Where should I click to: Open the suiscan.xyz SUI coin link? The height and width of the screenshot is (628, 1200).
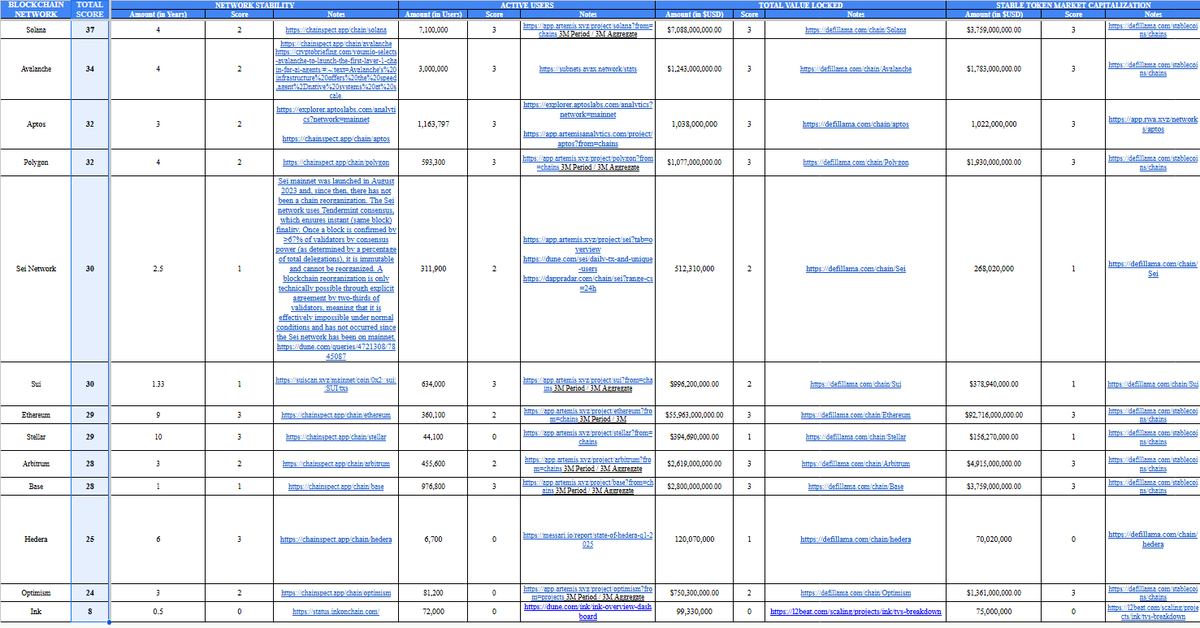(336, 382)
